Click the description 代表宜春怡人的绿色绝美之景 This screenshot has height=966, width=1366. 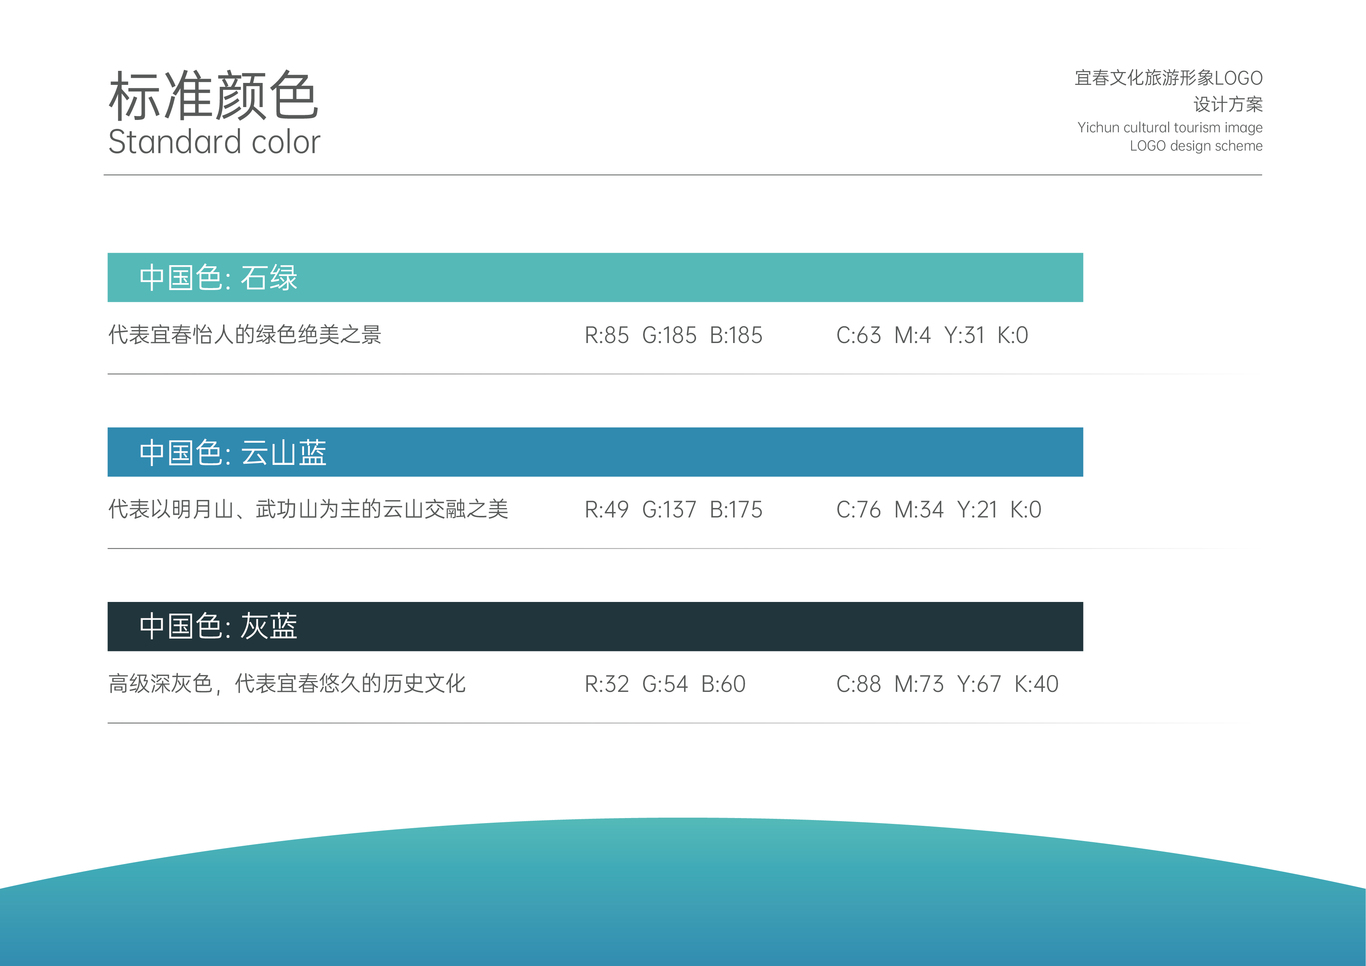tap(245, 335)
